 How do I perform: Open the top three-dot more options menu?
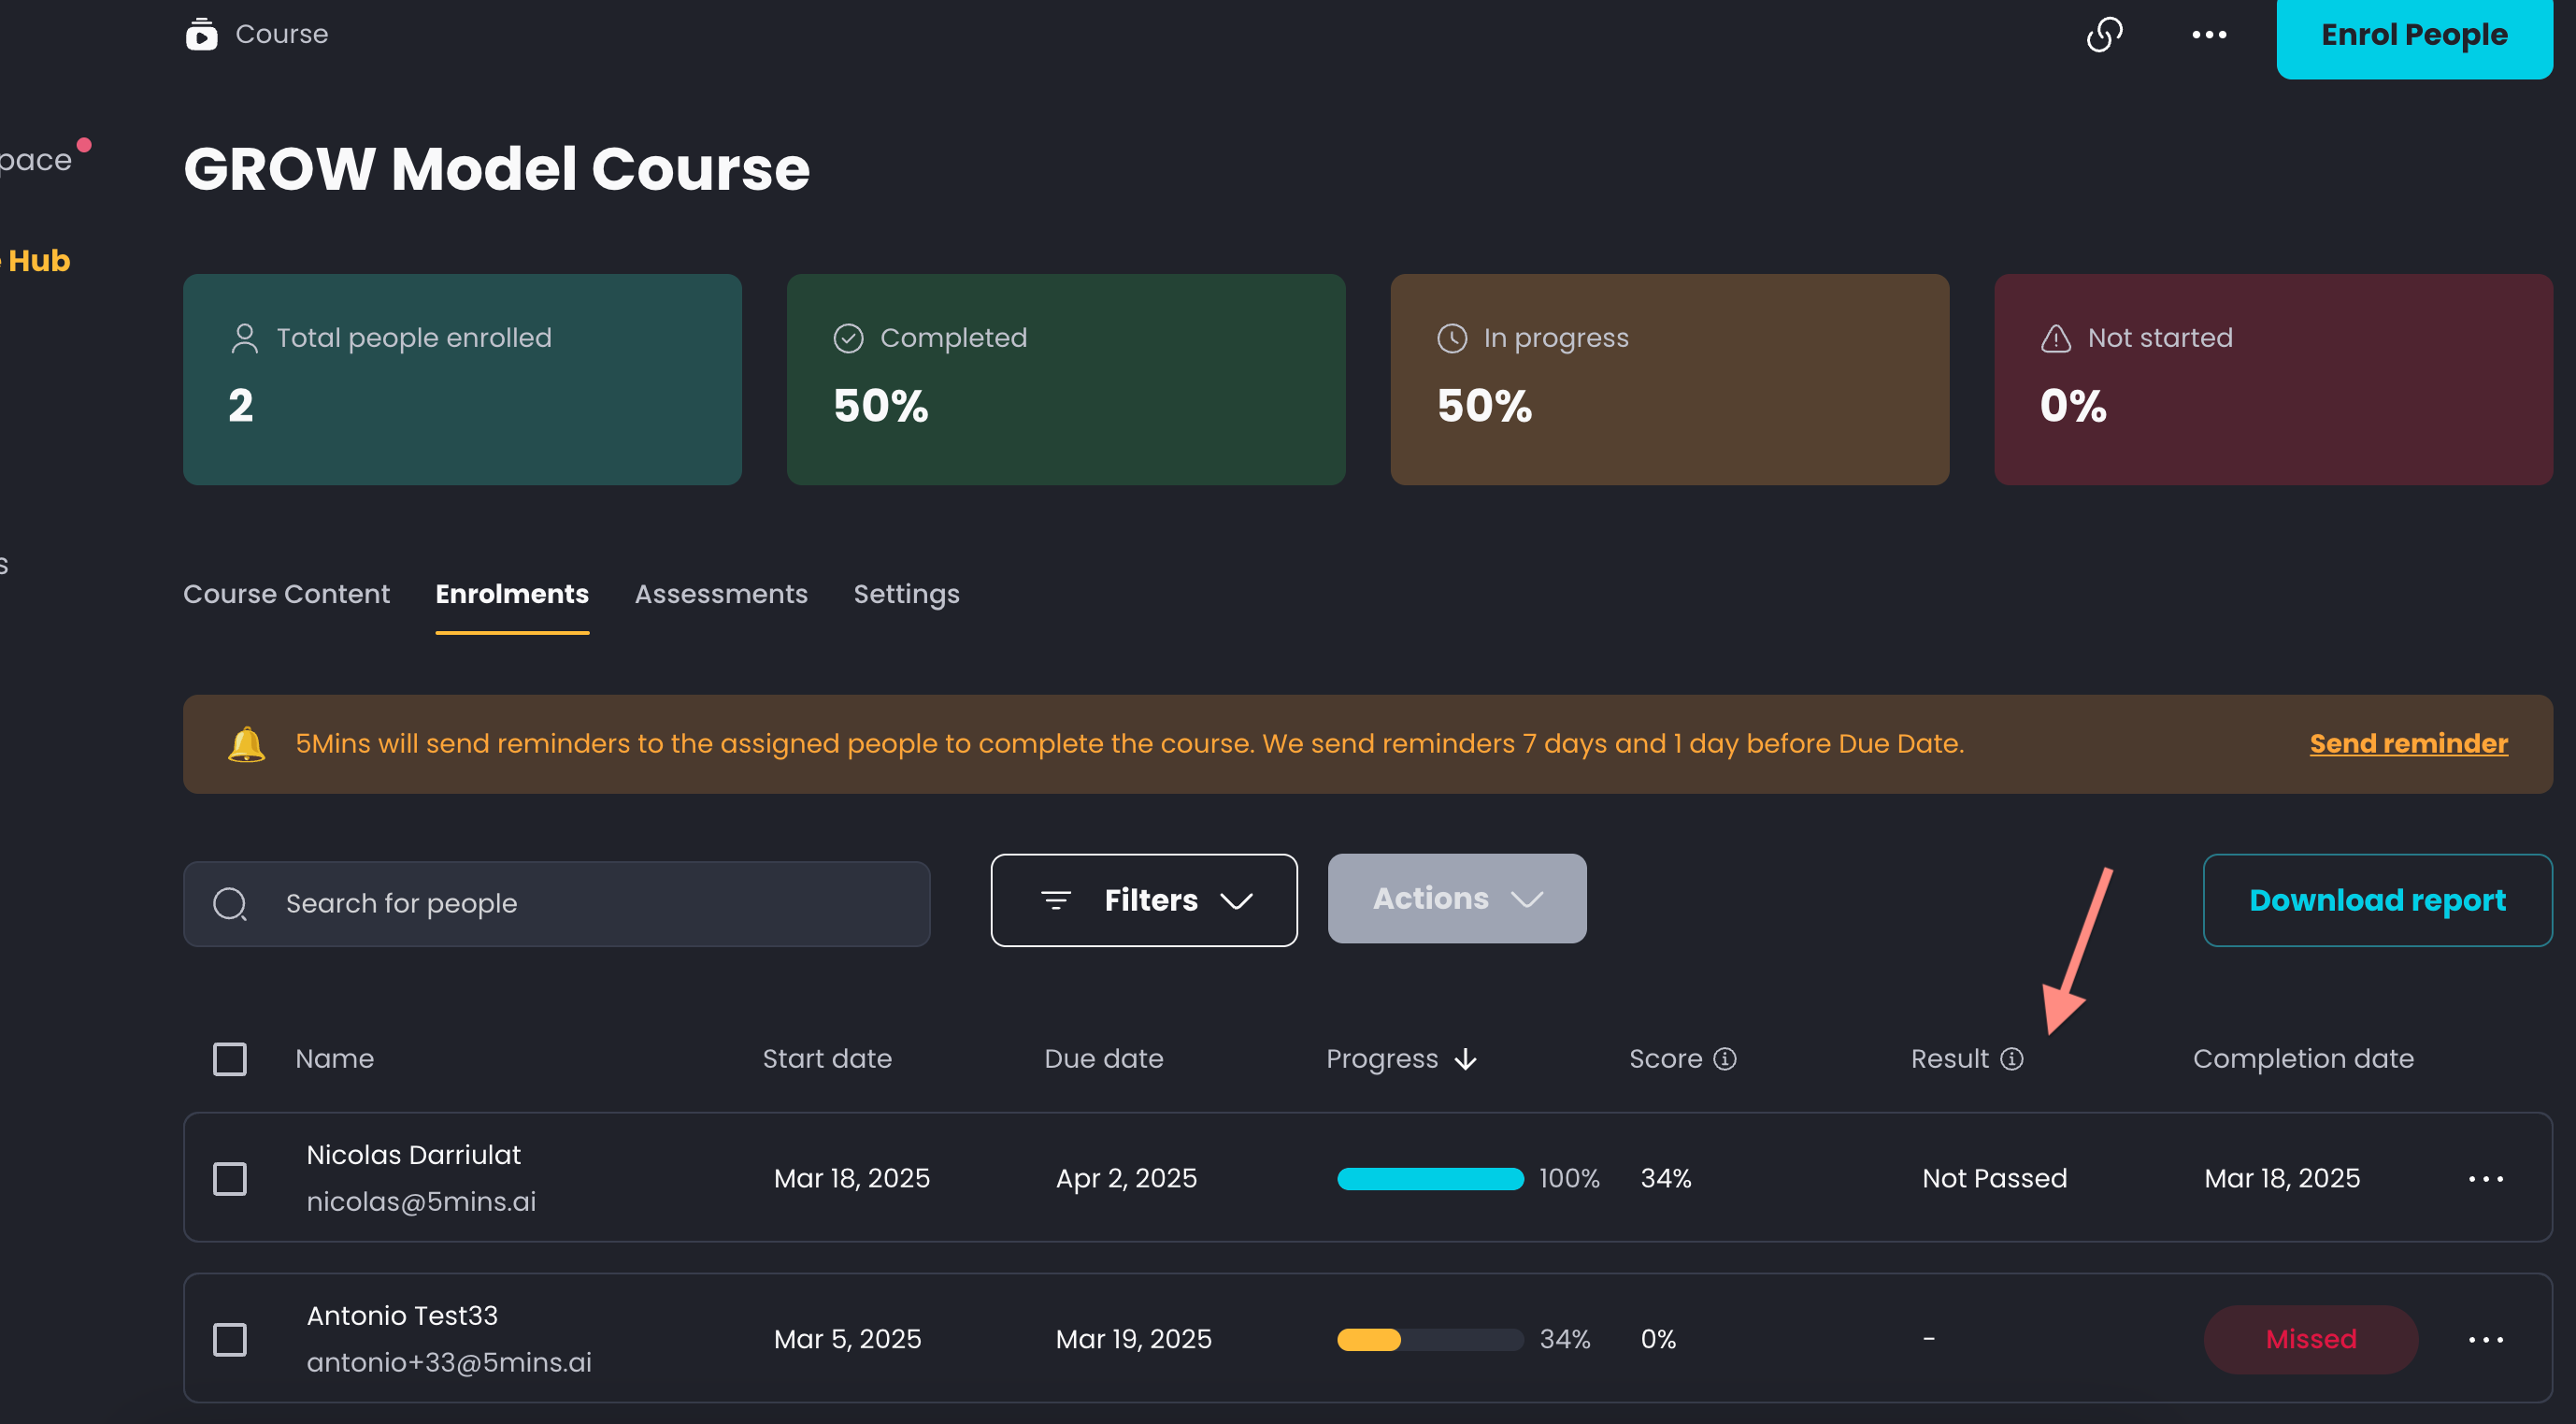(2209, 34)
